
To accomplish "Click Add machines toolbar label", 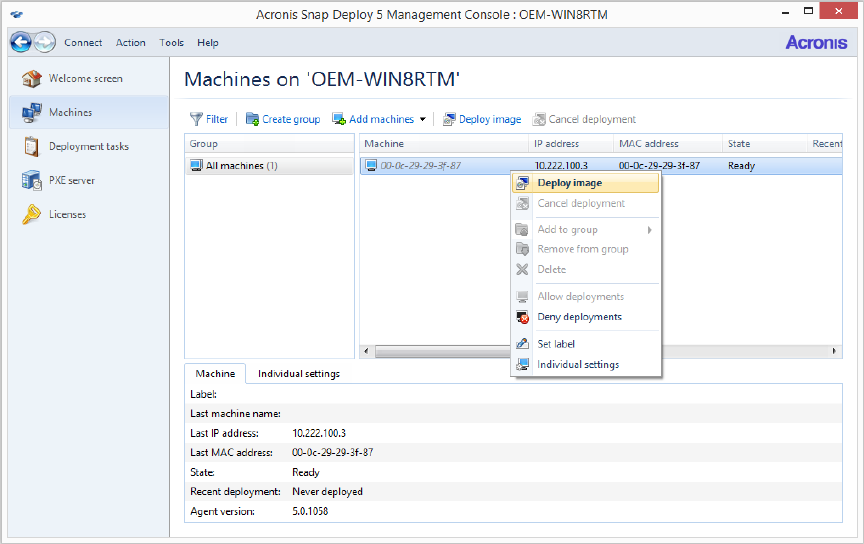I will pyautogui.click(x=381, y=119).
